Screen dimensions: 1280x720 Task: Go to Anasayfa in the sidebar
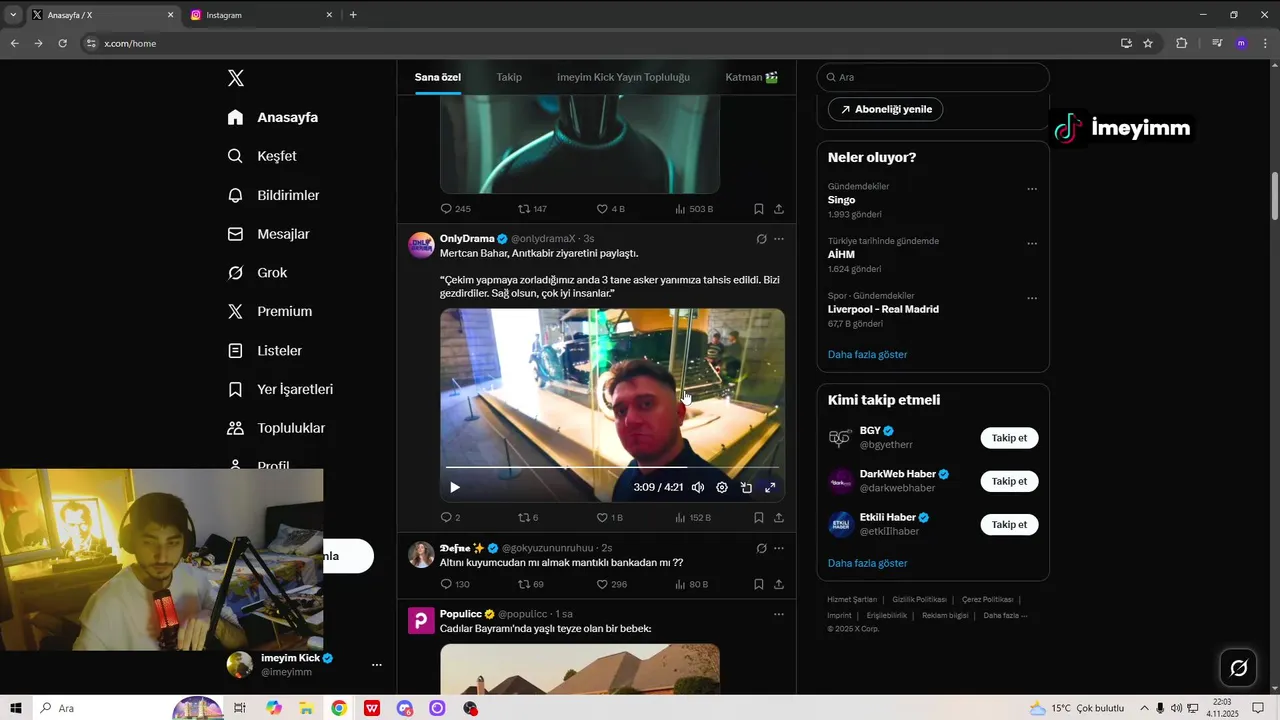[x=273, y=117]
